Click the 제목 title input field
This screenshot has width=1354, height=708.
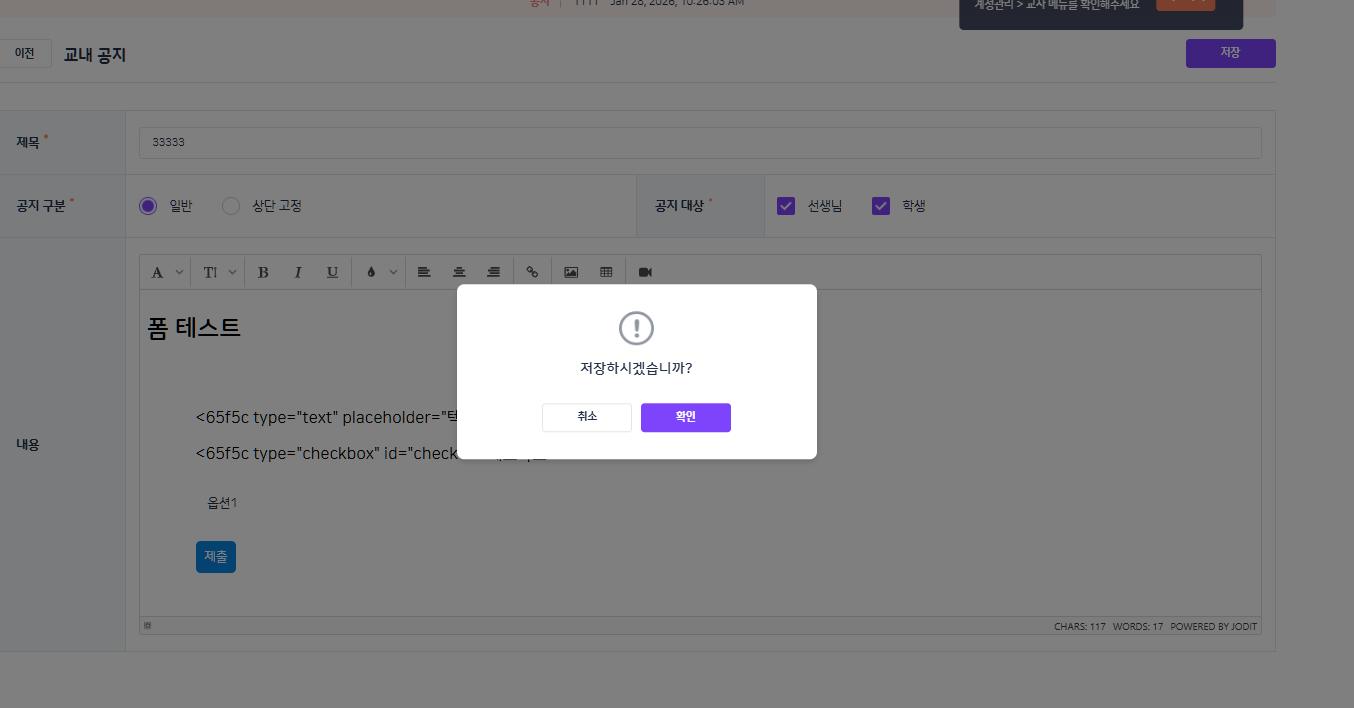pyautogui.click(x=700, y=143)
